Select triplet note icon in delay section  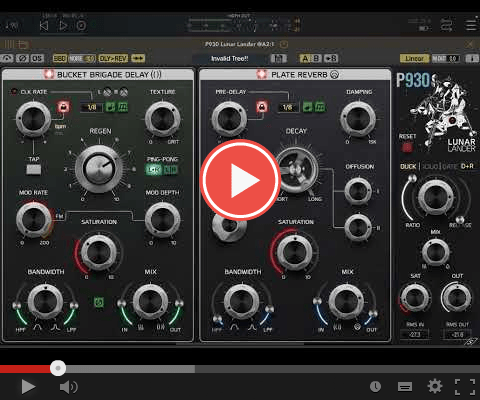[123, 107]
